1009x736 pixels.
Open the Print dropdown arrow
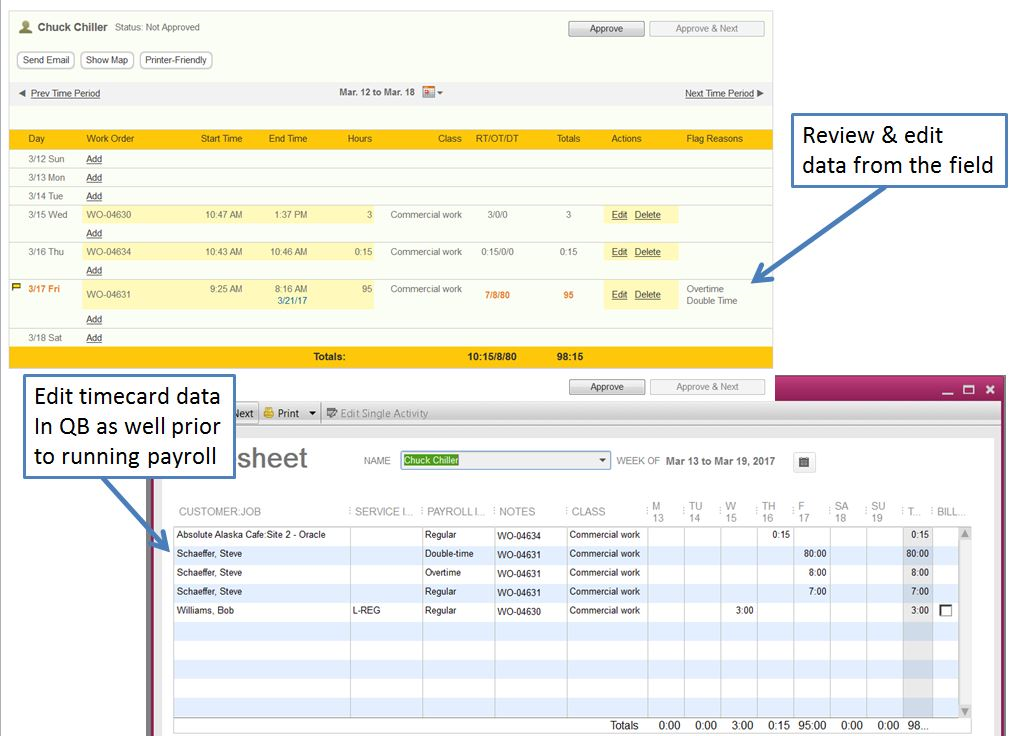pyautogui.click(x=312, y=413)
